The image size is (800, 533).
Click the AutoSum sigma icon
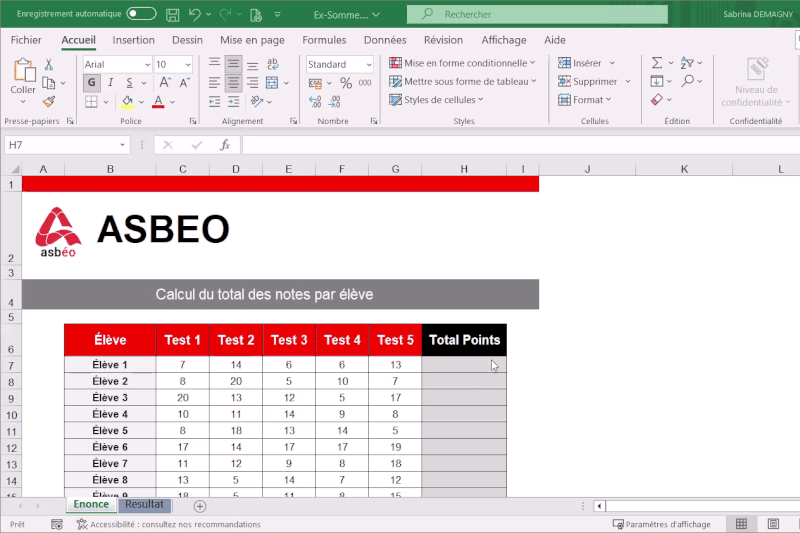657,63
